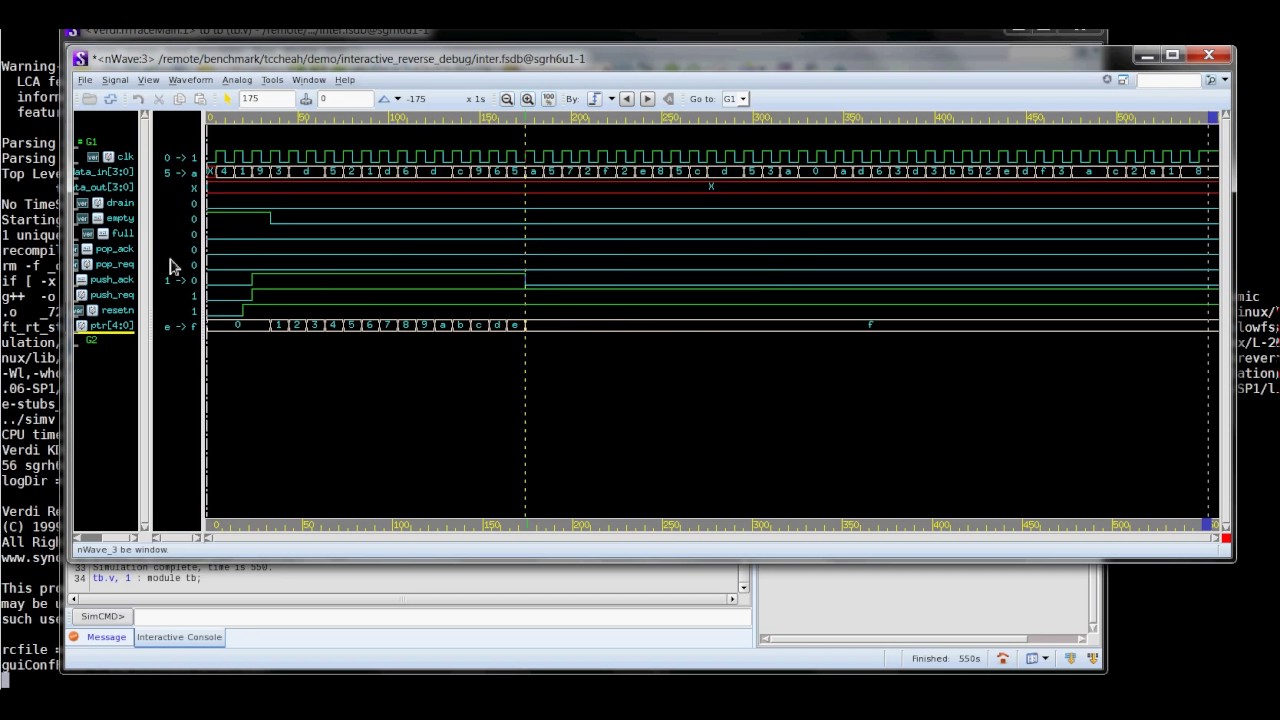Click the search backward arrow button
The width and height of the screenshot is (1280, 720).
click(627, 99)
